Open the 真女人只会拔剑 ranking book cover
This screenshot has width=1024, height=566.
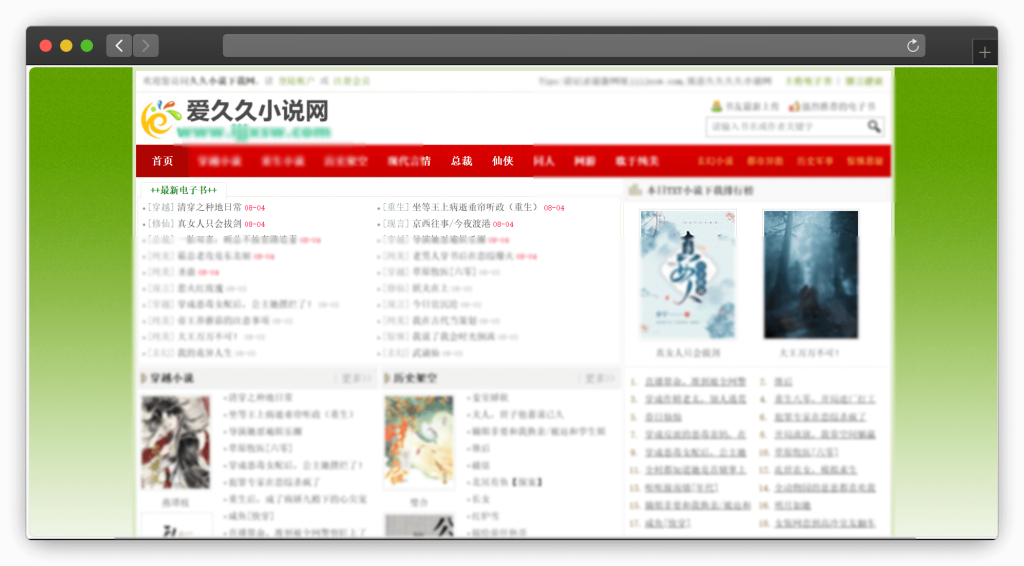[688, 275]
